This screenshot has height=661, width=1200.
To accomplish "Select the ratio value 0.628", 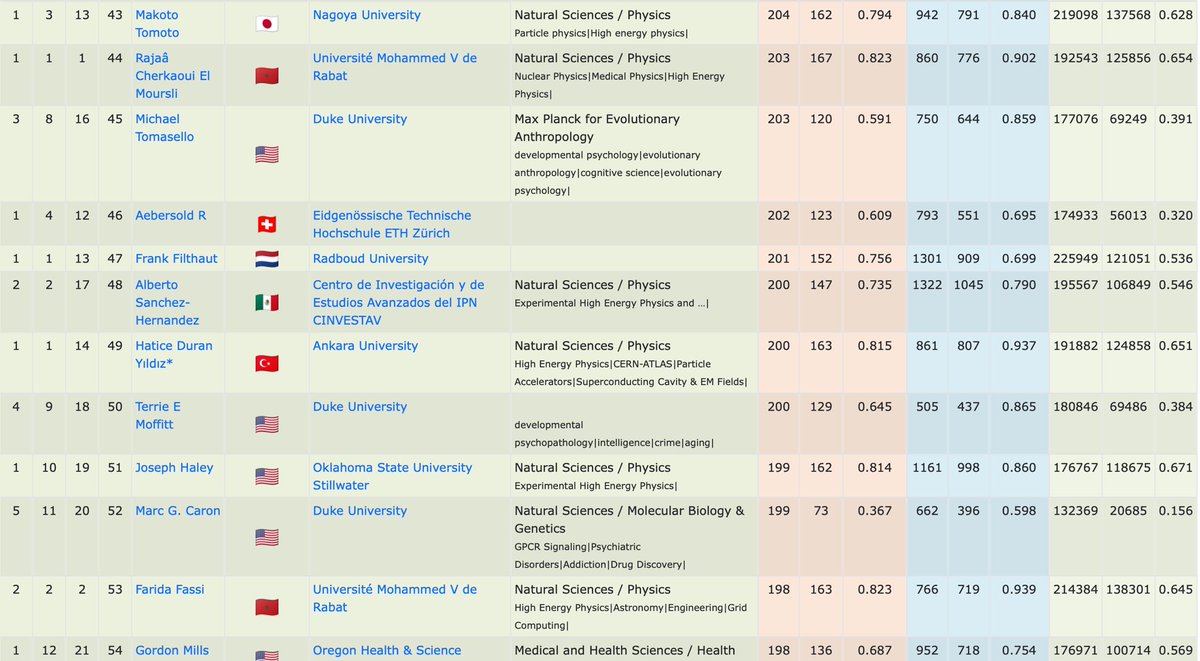I will pyautogui.click(x=1175, y=15).
